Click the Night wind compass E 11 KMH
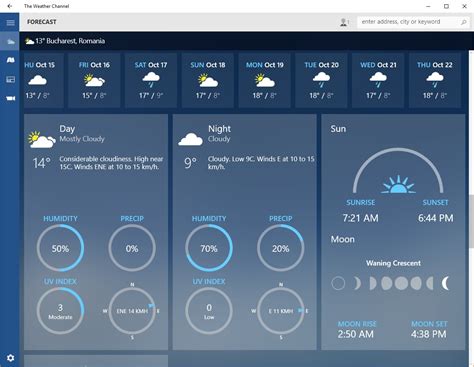 [x=281, y=311]
